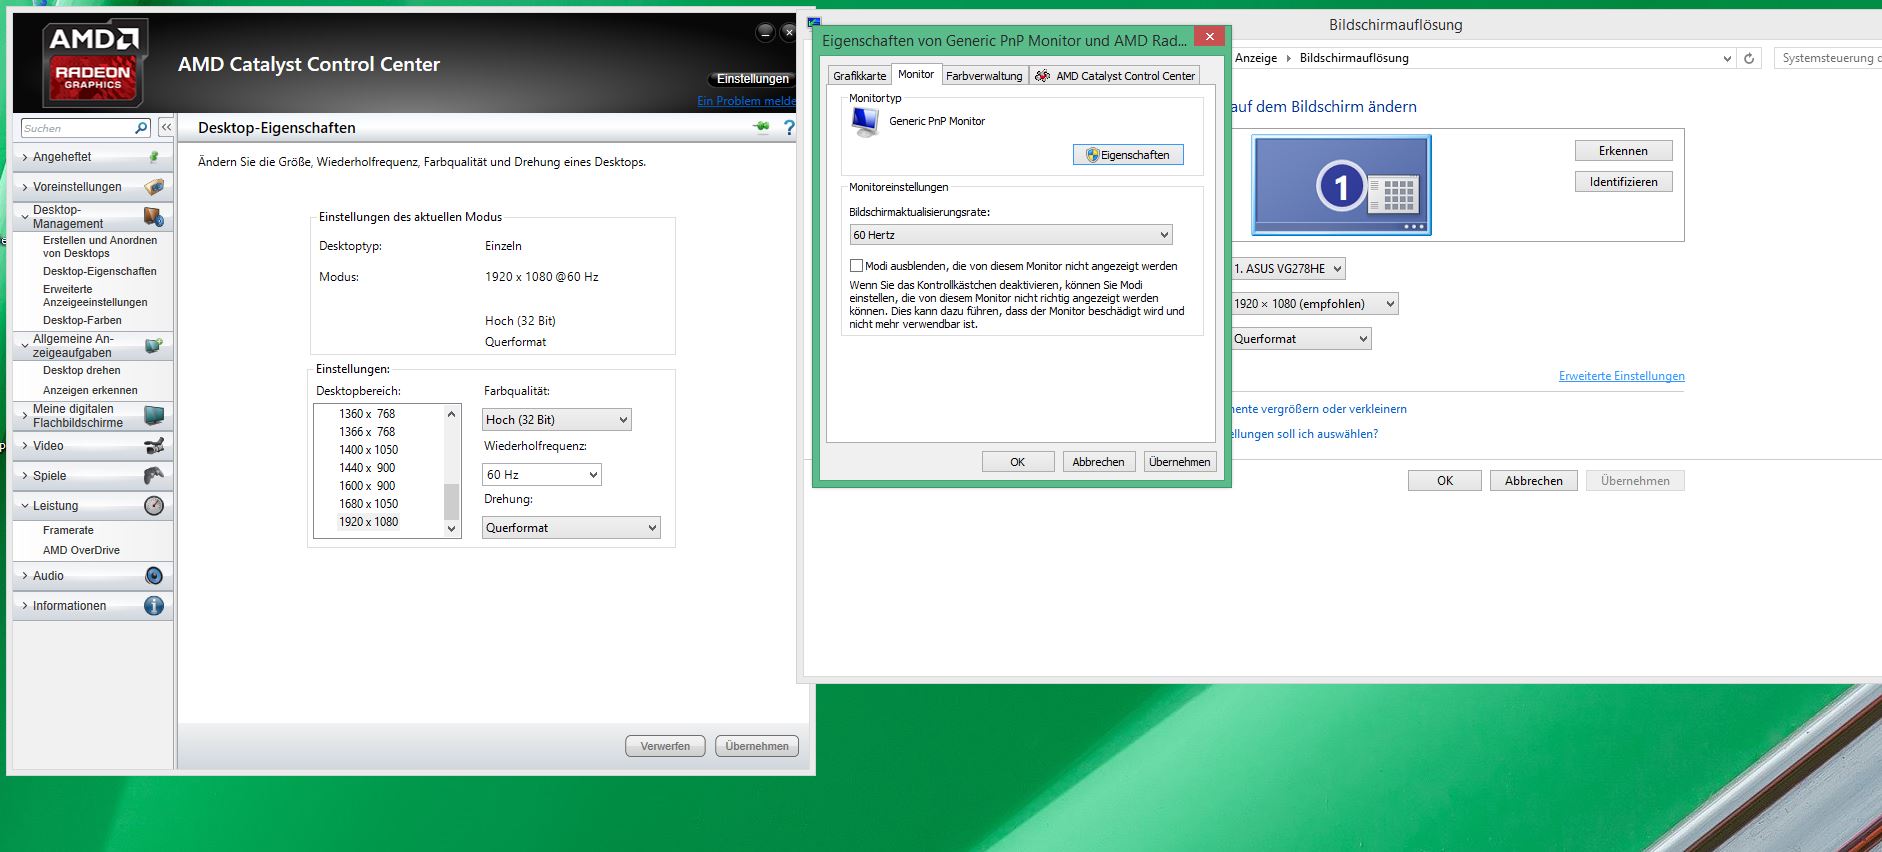Open help via the question mark icon
This screenshot has width=1882, height=852.
click(789, 127)
